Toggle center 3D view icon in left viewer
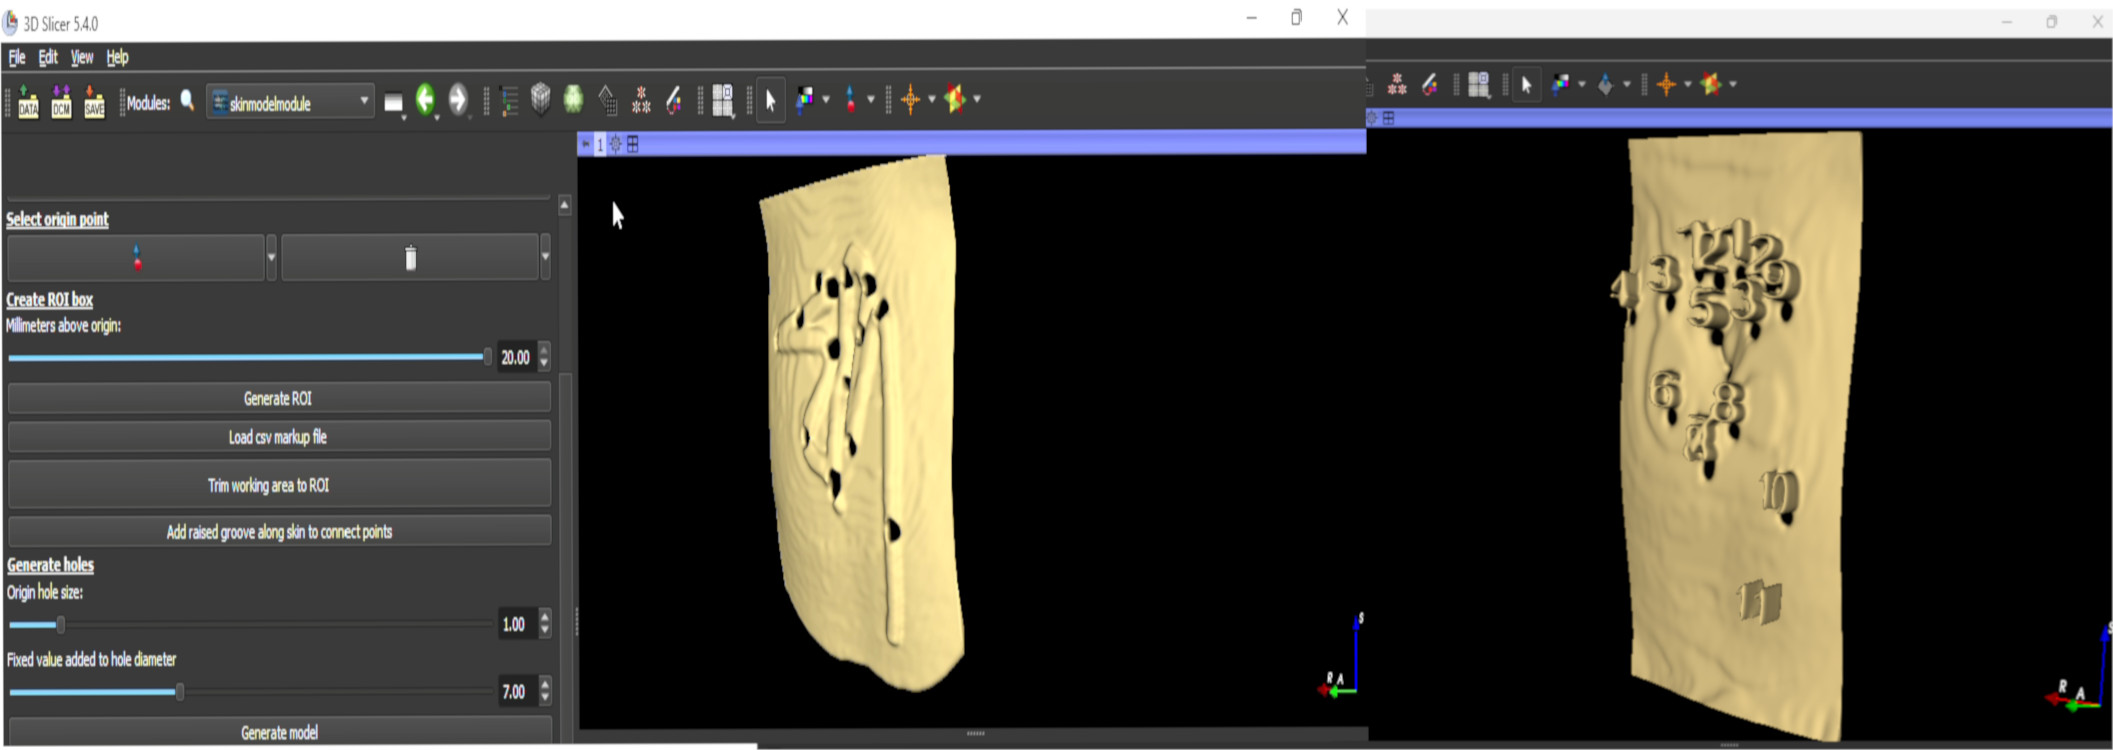Image resolution: width=2113 pixels, height=750 pixels. point(616,144)
